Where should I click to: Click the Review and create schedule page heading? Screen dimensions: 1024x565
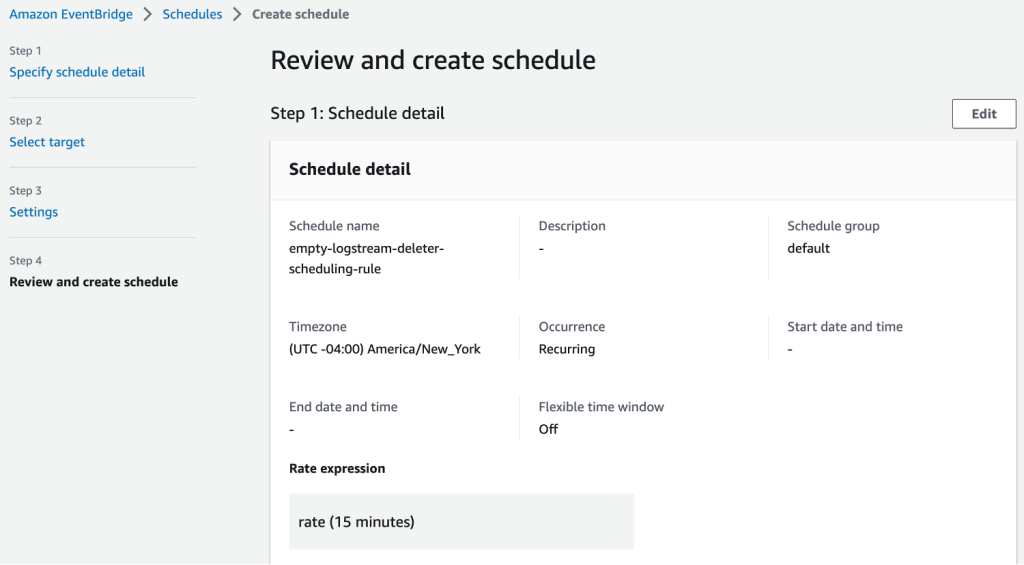click(x=433, y=60)
